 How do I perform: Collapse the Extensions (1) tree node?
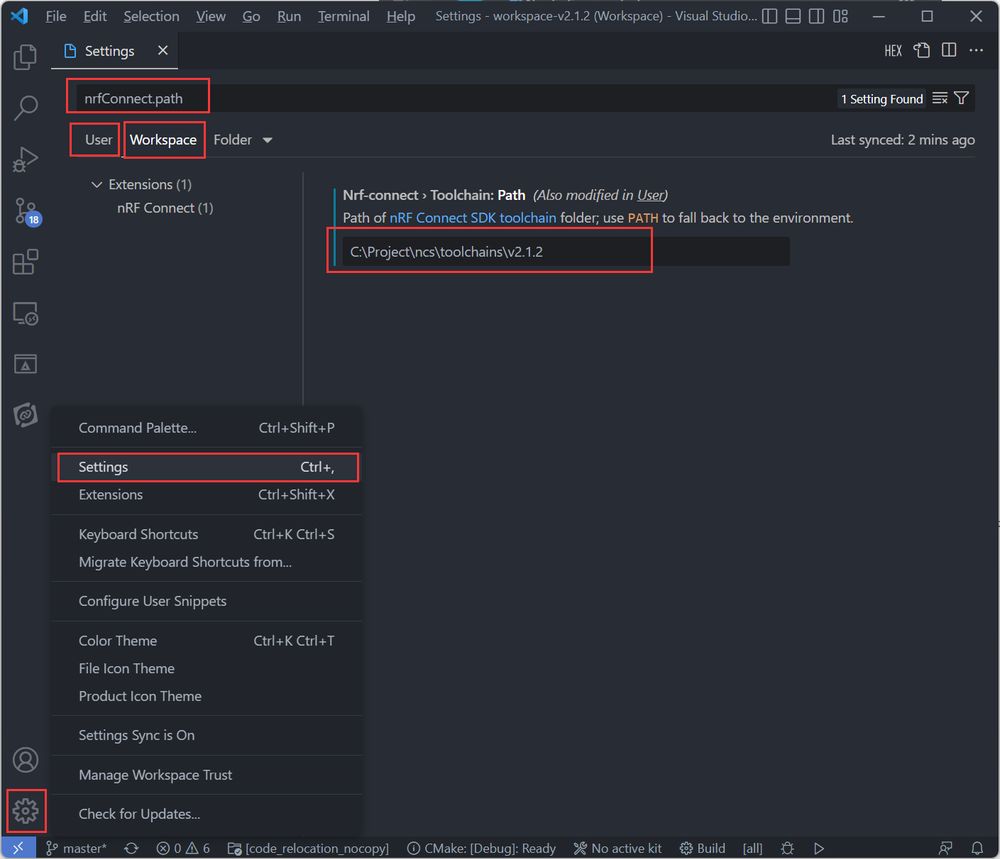97,184
